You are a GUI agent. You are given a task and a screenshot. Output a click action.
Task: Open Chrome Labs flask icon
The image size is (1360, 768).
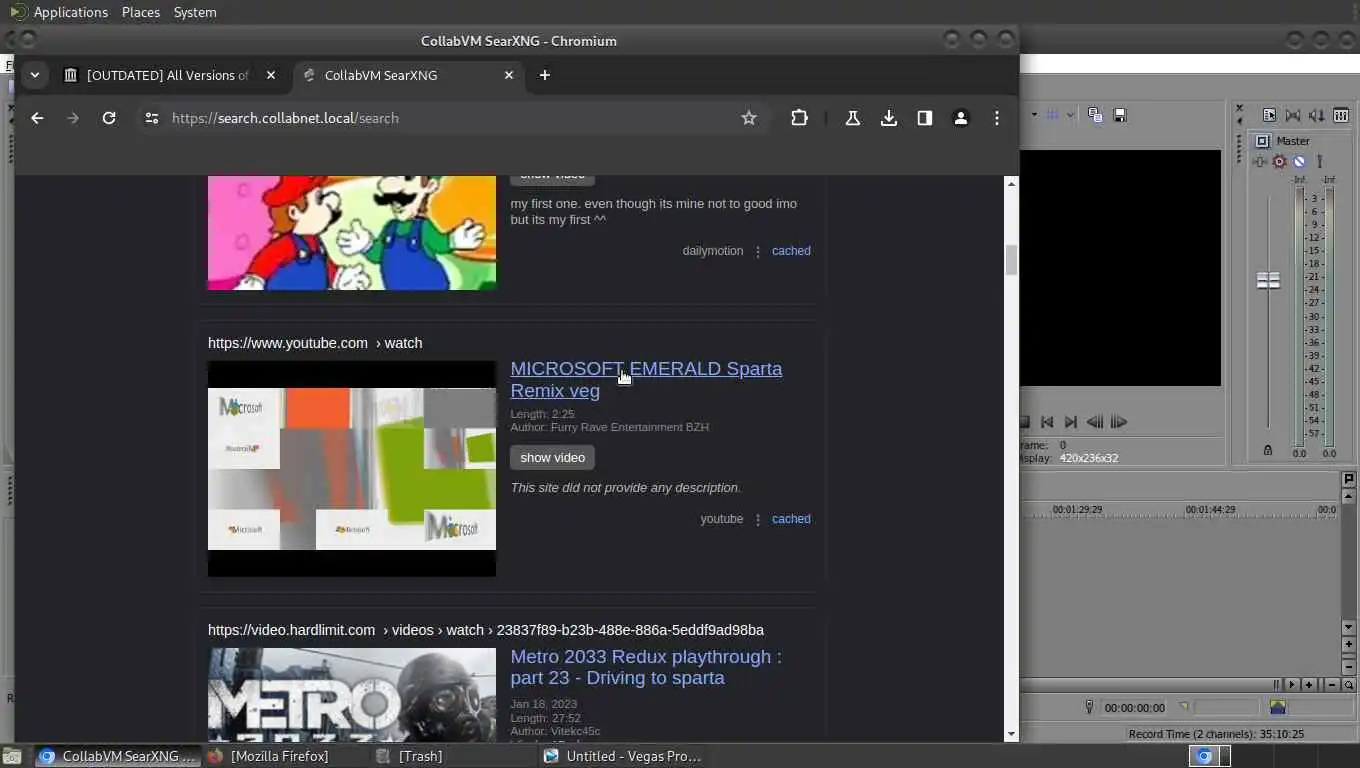pos(853,118)
